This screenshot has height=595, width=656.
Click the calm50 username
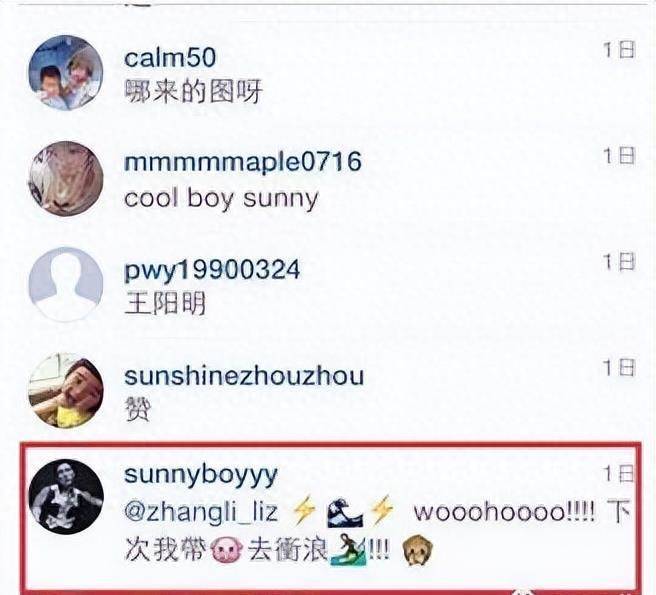(x=170, y=58)
